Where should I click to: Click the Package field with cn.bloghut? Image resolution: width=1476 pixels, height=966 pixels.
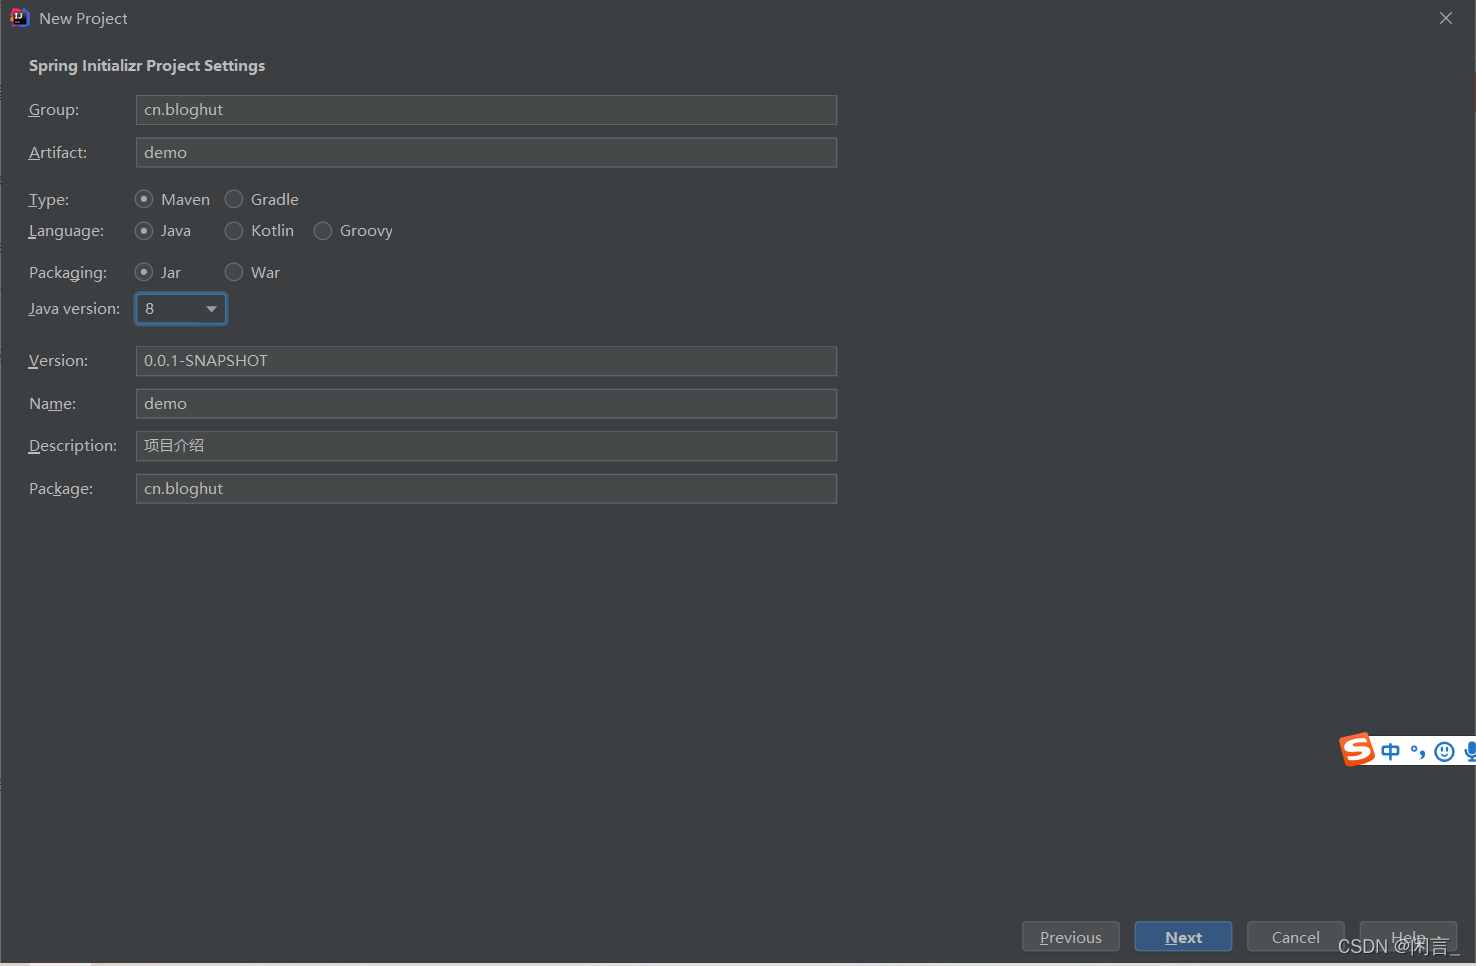tap(486, 489)
